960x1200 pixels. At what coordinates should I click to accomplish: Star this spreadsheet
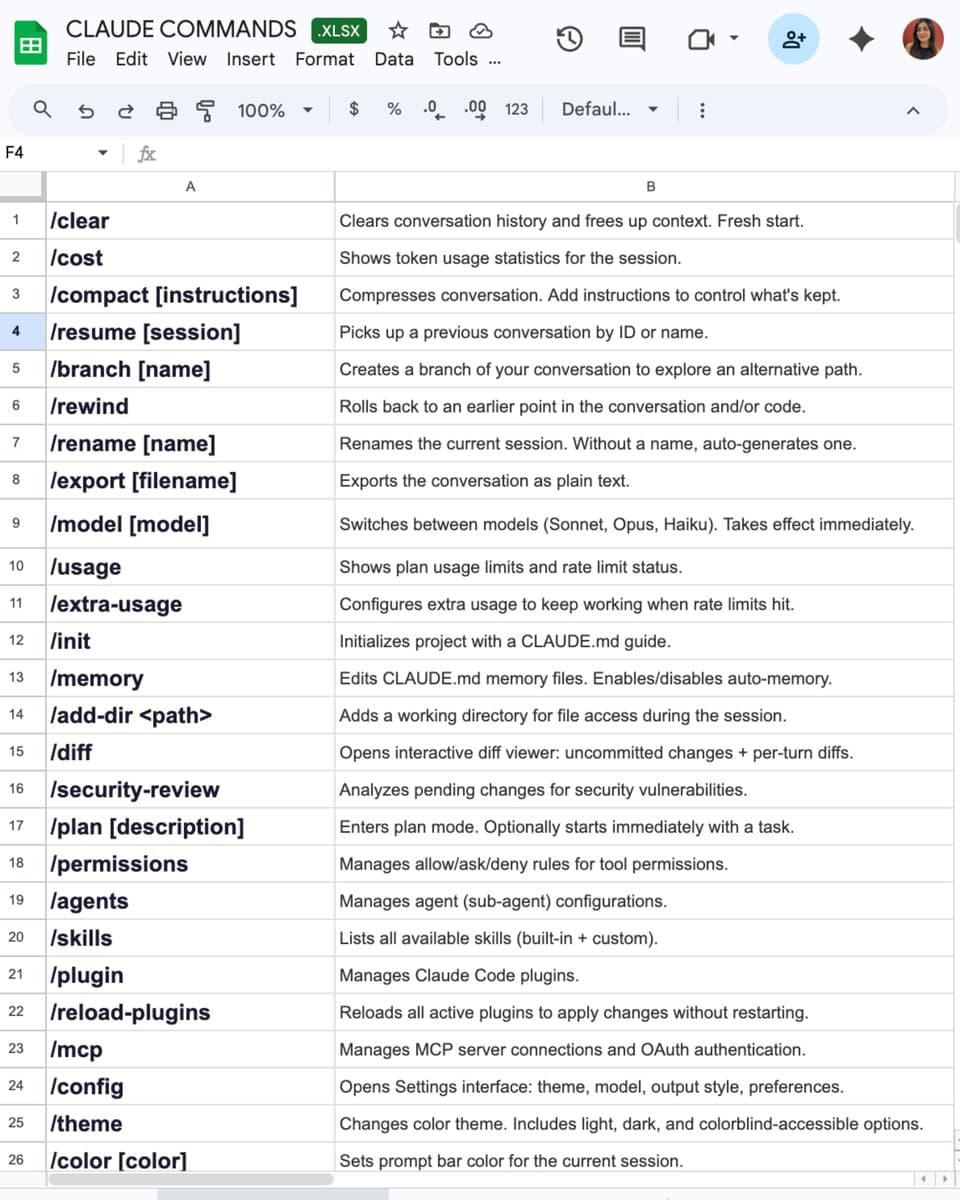398,30
